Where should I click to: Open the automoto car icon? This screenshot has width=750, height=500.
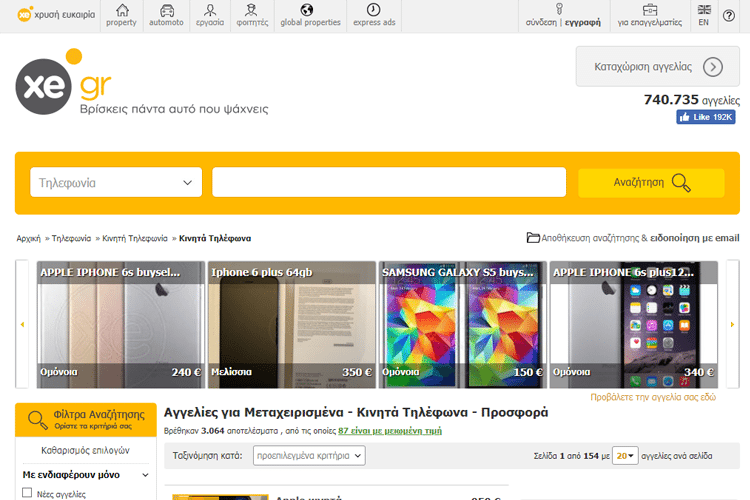pyautogui.click(x=167, y=10)
